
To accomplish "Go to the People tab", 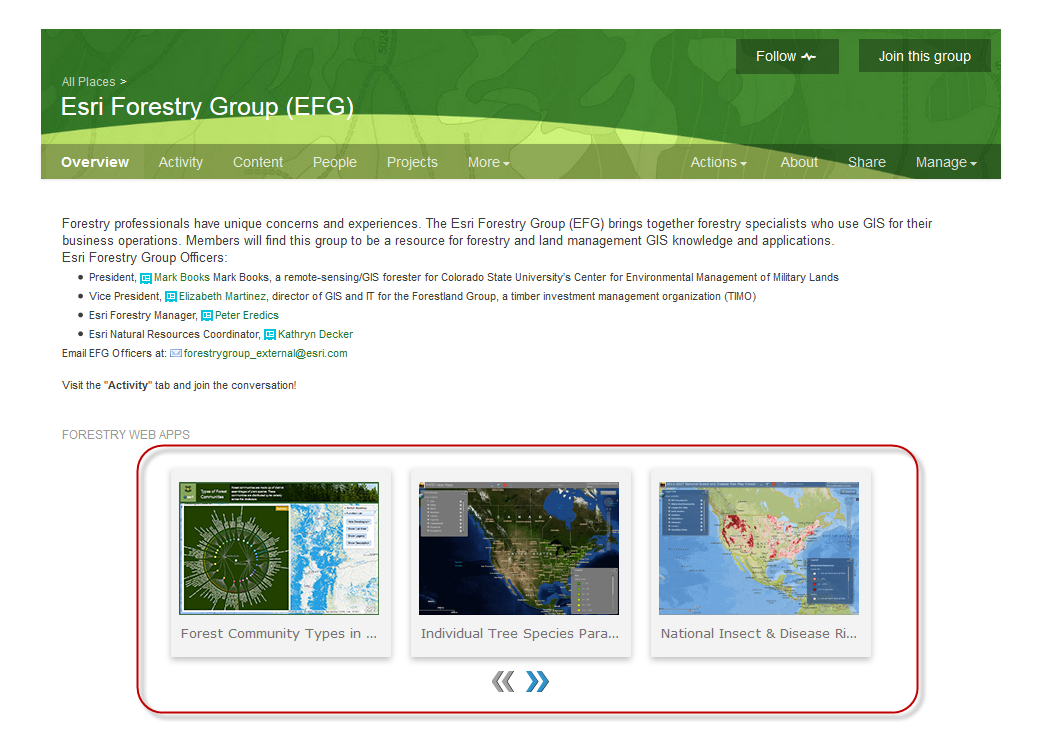I will [335, 162].
